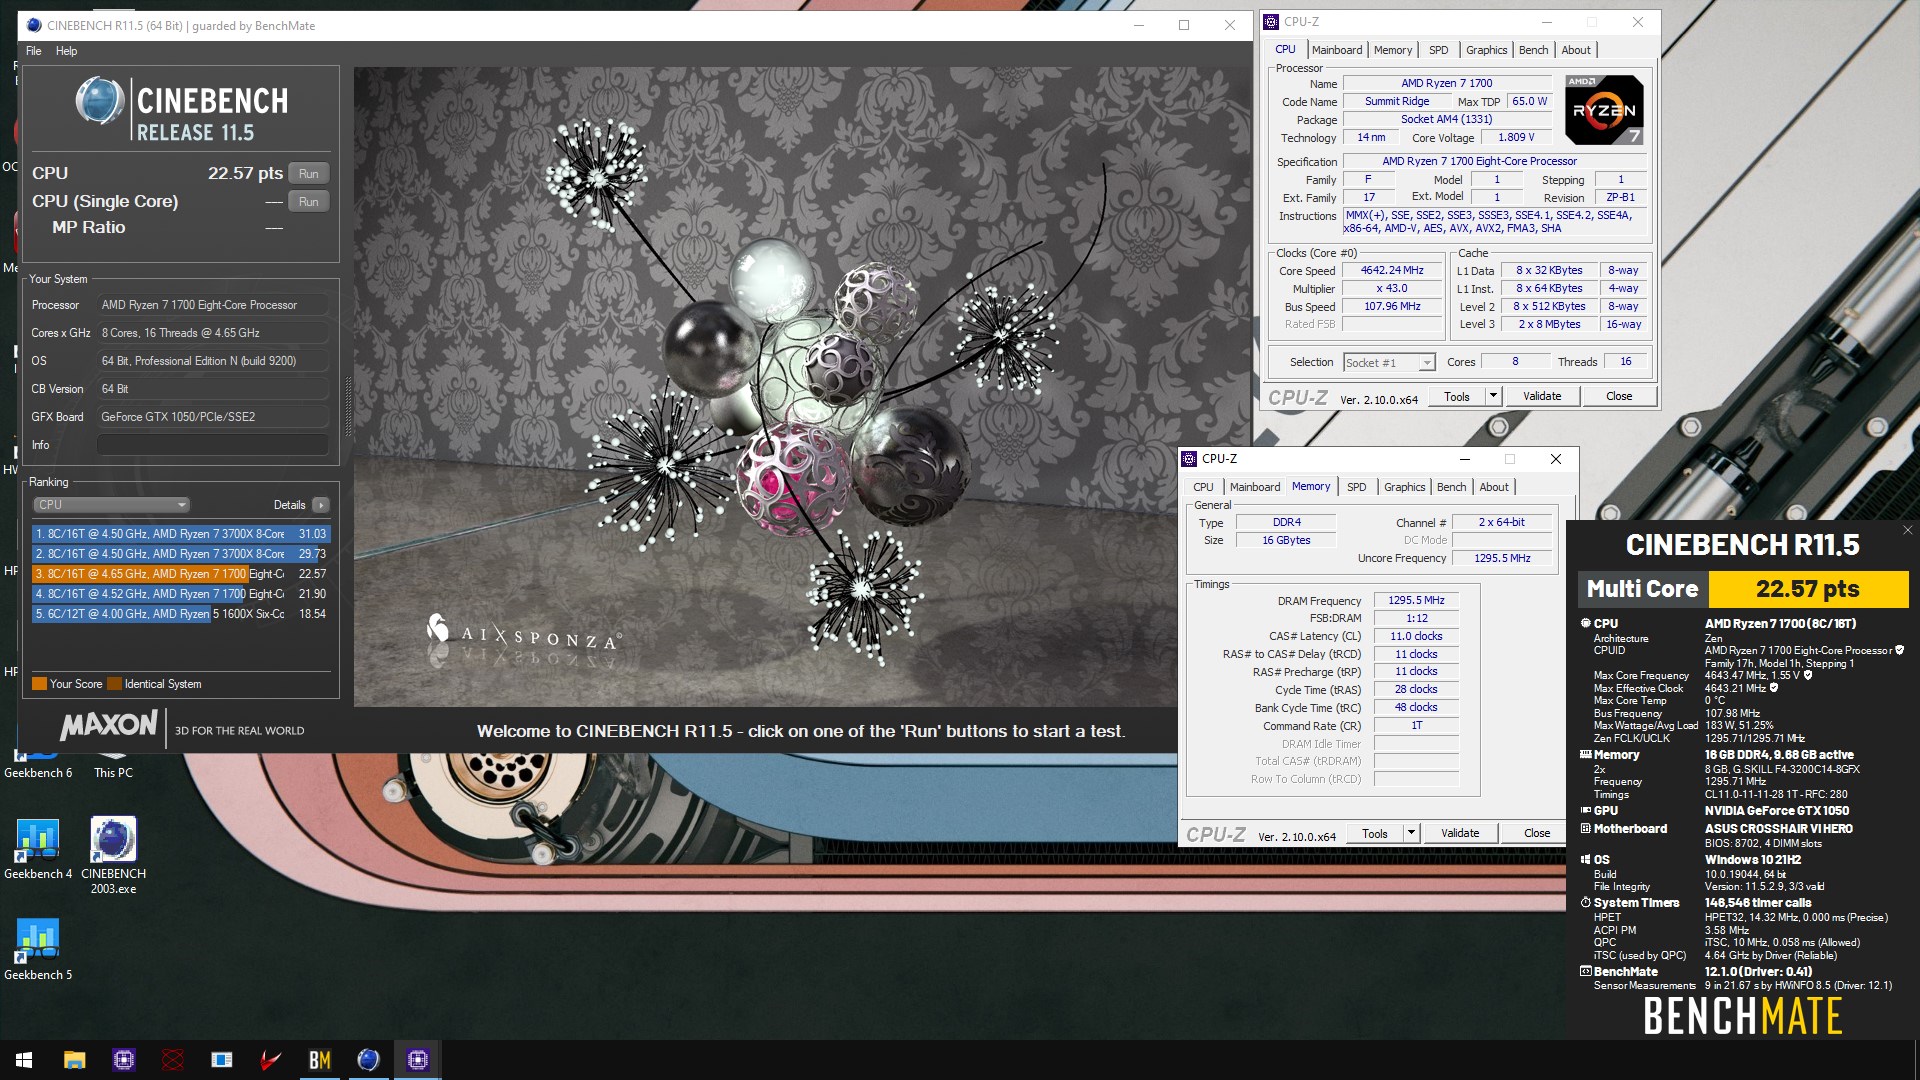Open SPD tab in lower CPU-Z window
The width and height of the screenshot is (1920, 1080).
tap(1356, 487)
